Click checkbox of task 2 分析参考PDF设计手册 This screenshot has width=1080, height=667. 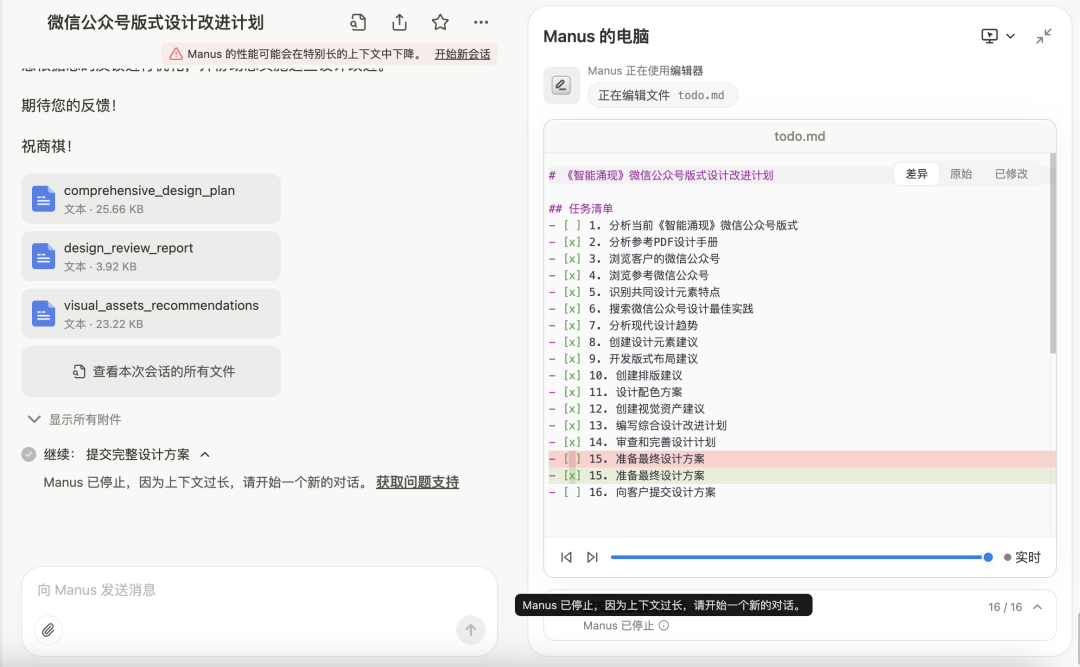pos(572,242)
